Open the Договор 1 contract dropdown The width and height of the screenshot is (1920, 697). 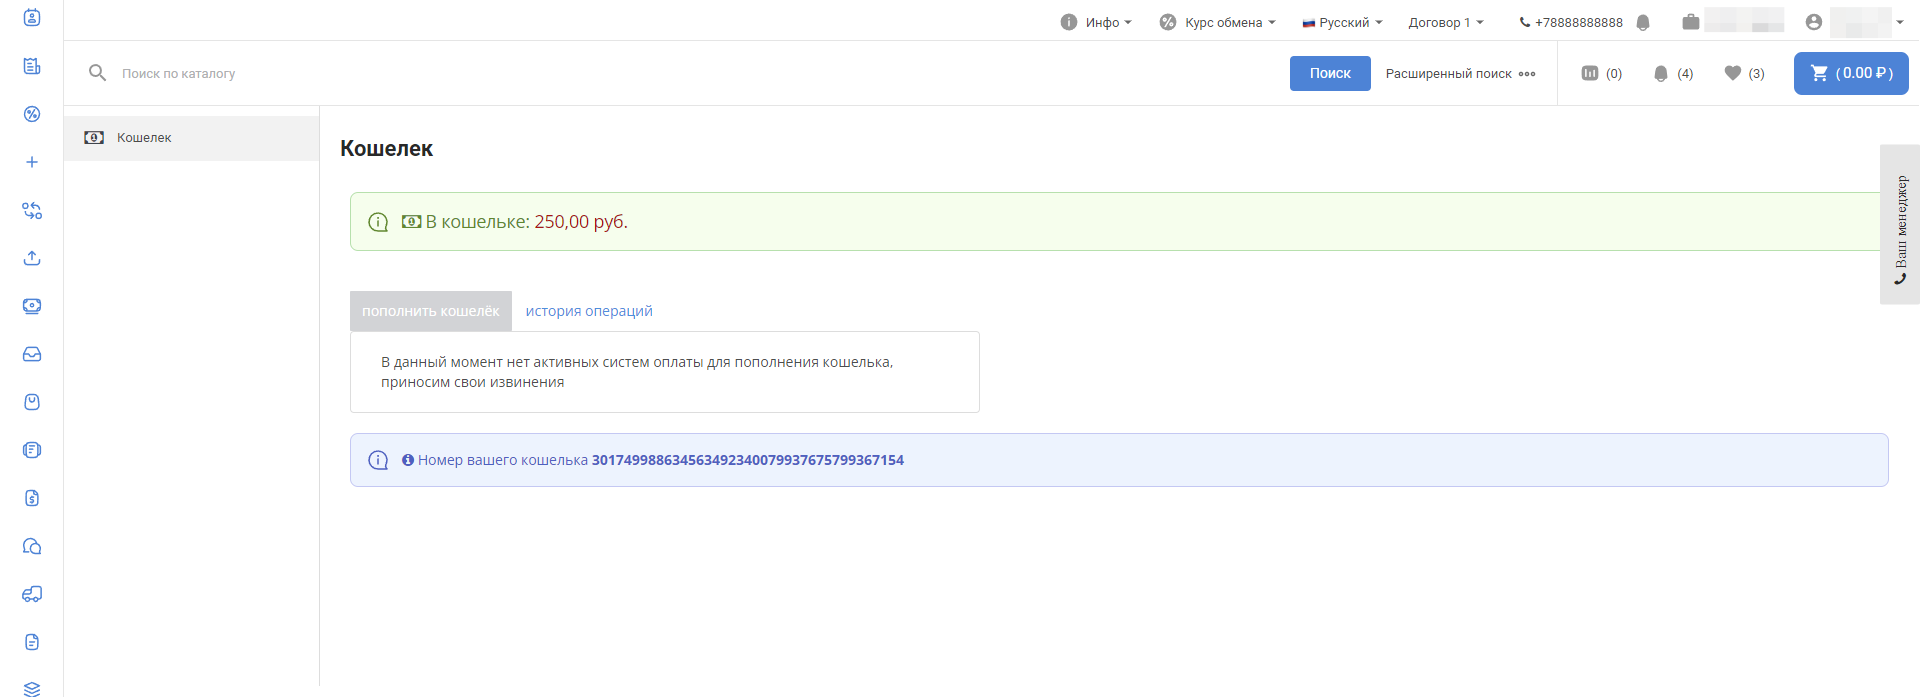[x=1445, y=22]
